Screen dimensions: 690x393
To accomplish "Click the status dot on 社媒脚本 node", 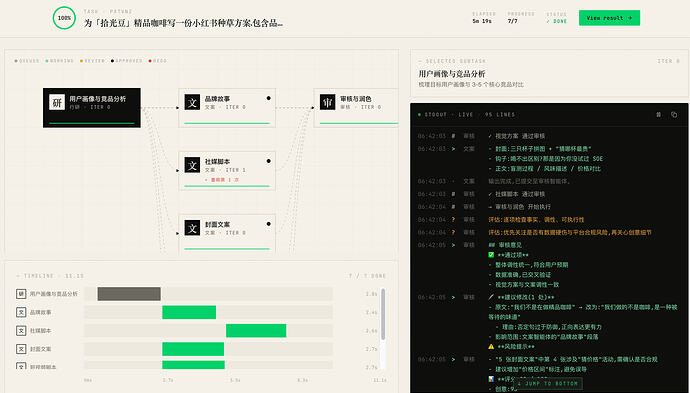I will pyautogui.click(x=268, y=161).
